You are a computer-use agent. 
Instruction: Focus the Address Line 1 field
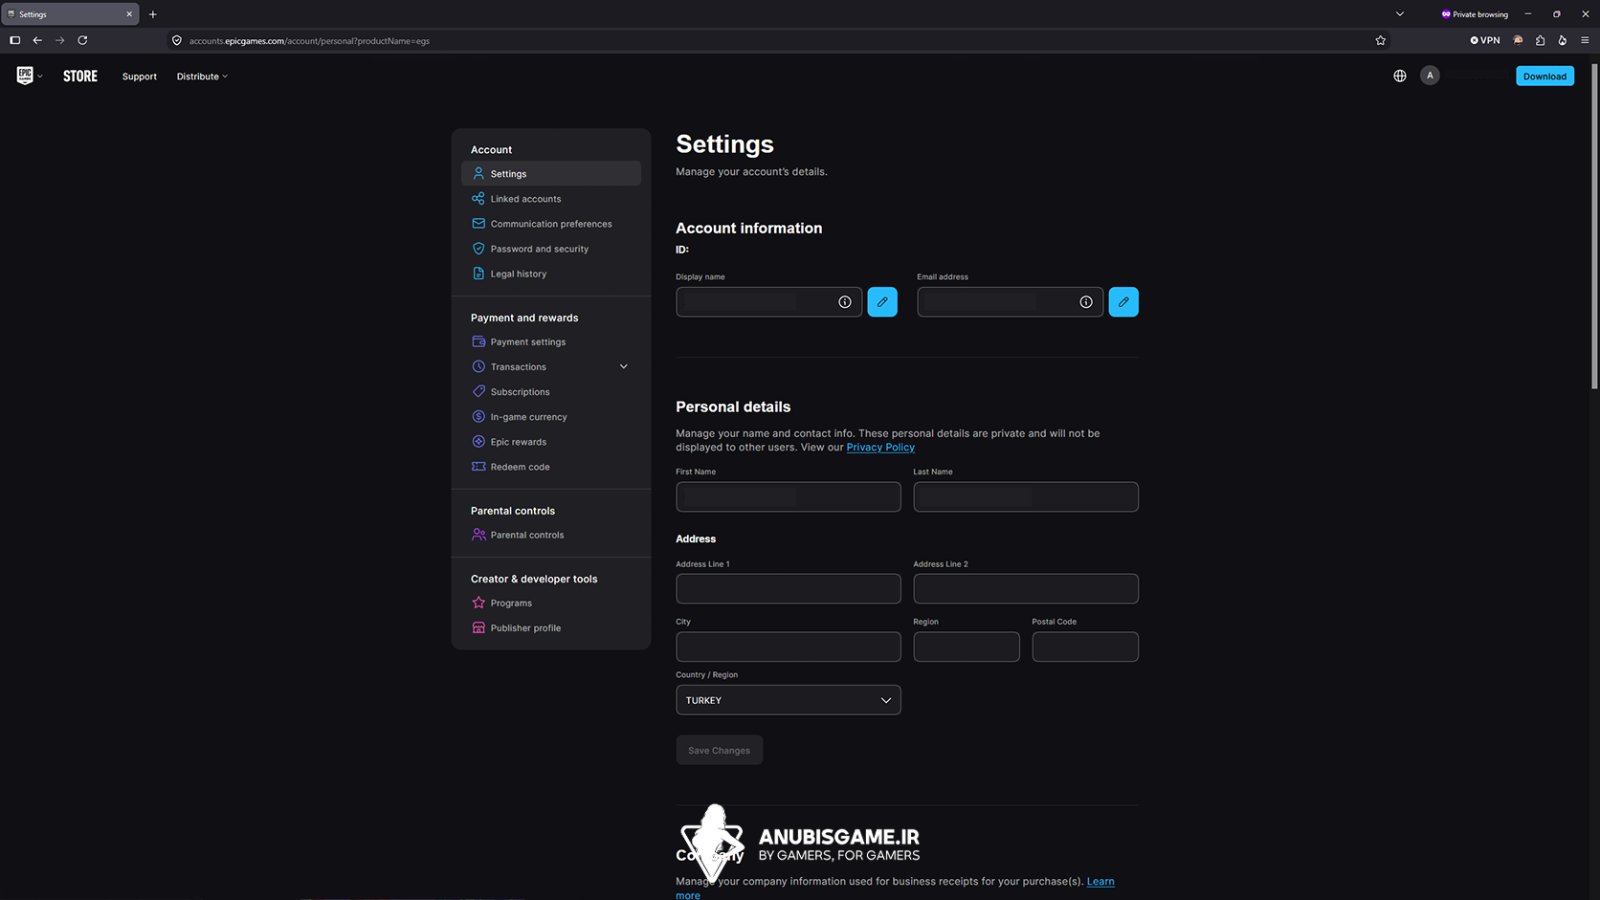(x=788, y=589)
